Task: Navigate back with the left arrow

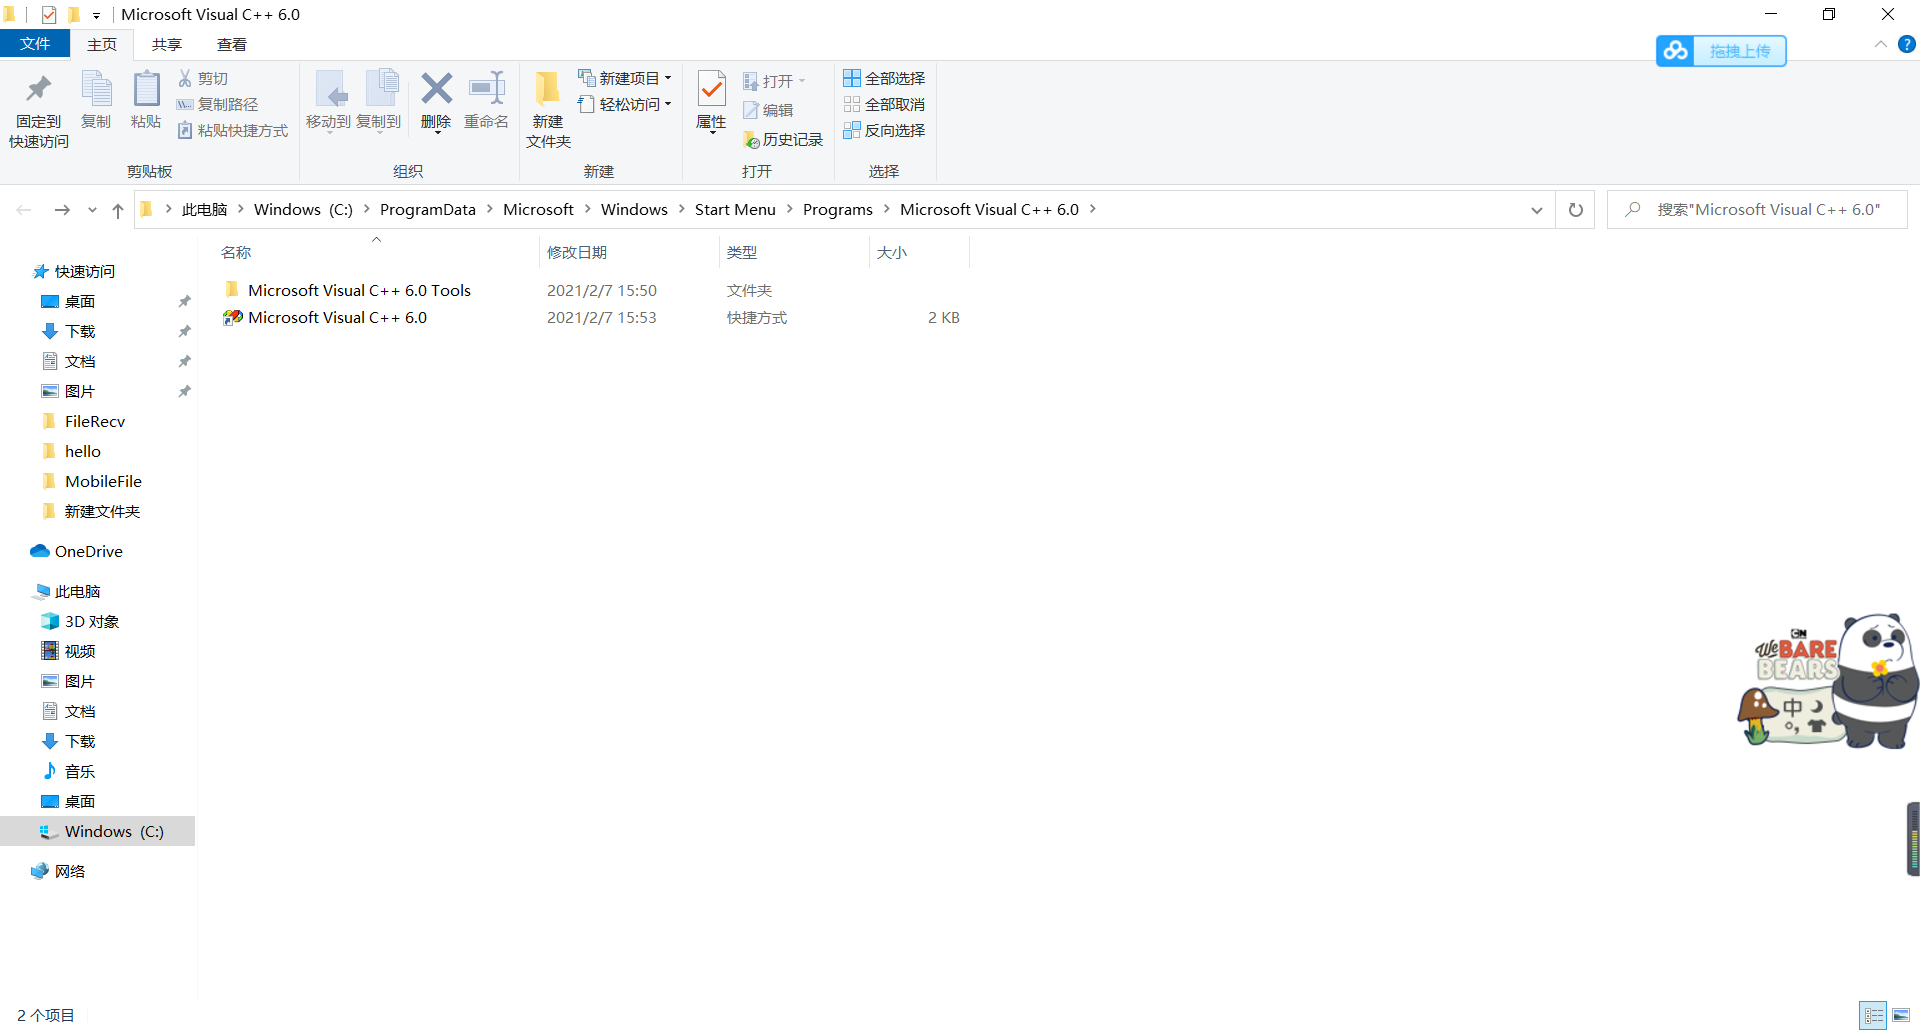Action: [x=24, y=210]
